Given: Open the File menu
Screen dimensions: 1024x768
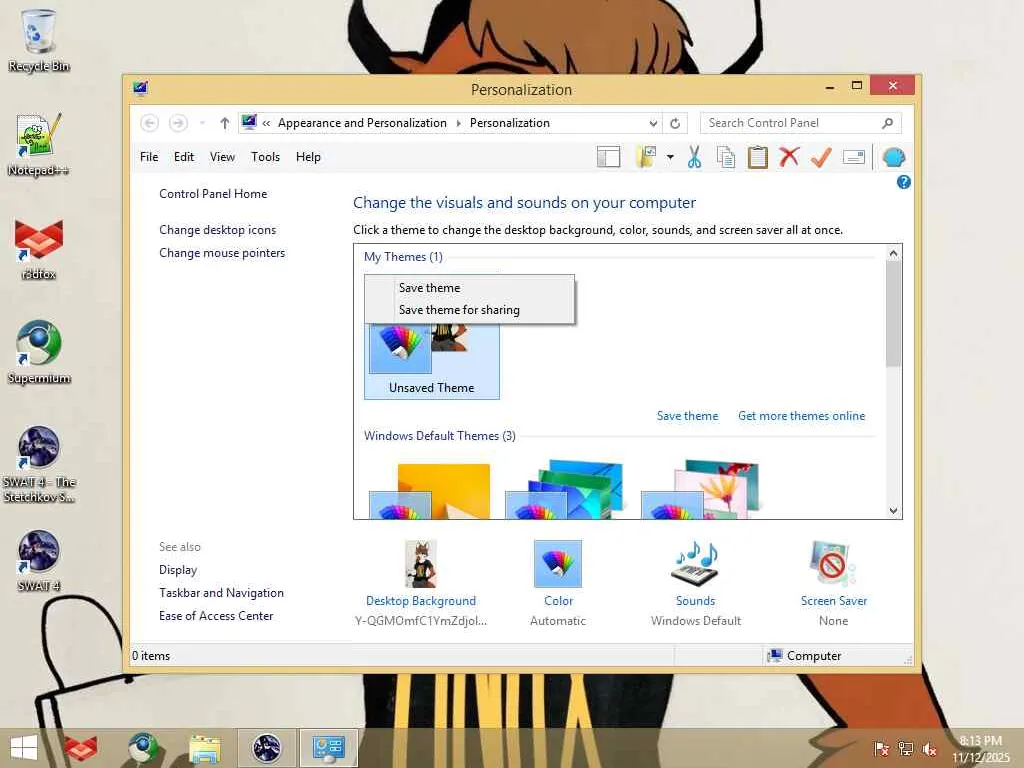Looking at the screenshot, I should click(149, 157).
